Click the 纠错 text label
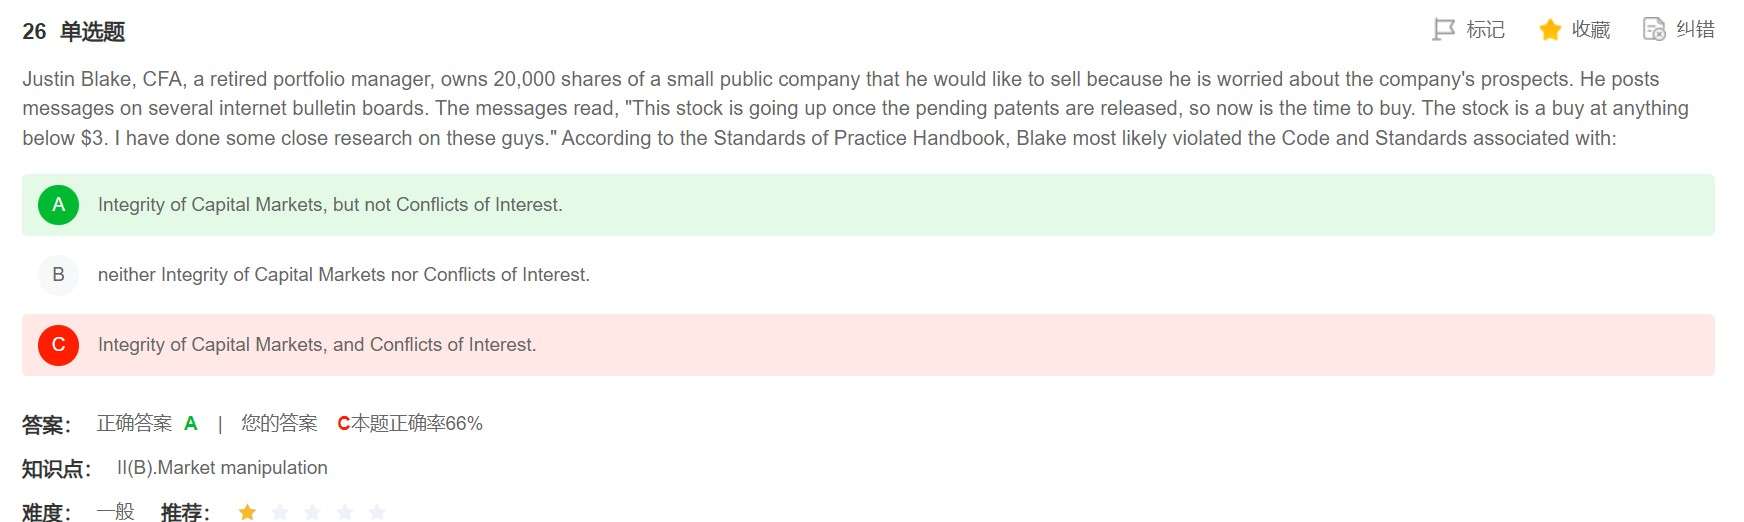This screenshot has height=522, width=1744. click(x=1696, y=30)
